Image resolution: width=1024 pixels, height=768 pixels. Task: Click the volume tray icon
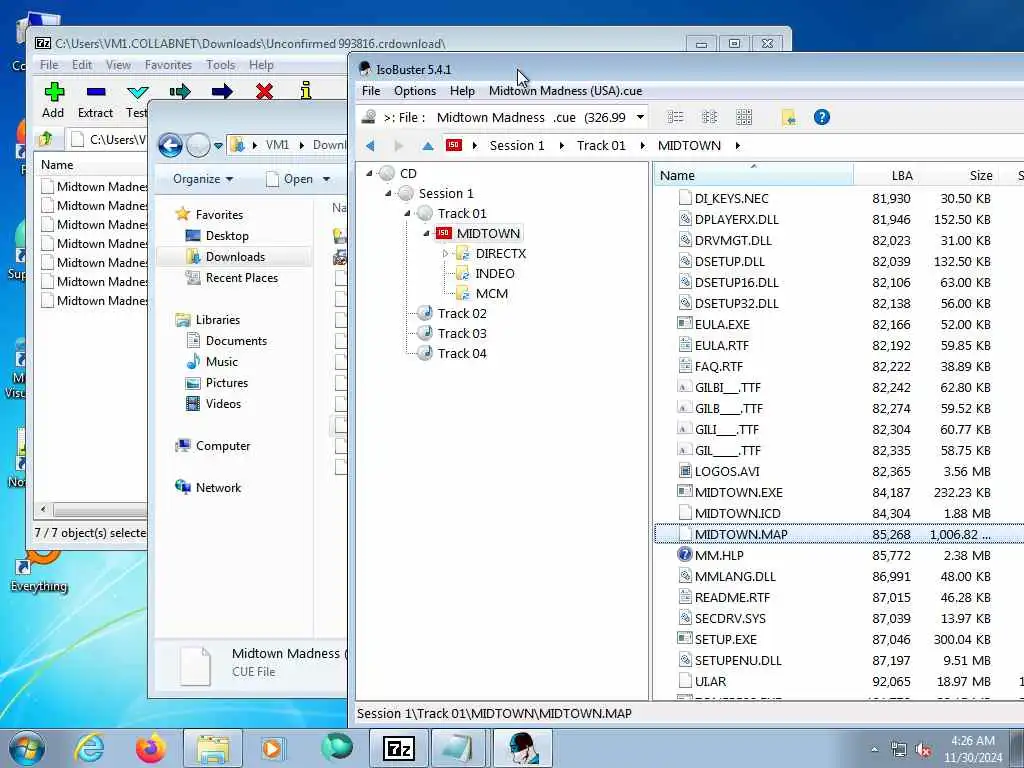pos(924,750)
